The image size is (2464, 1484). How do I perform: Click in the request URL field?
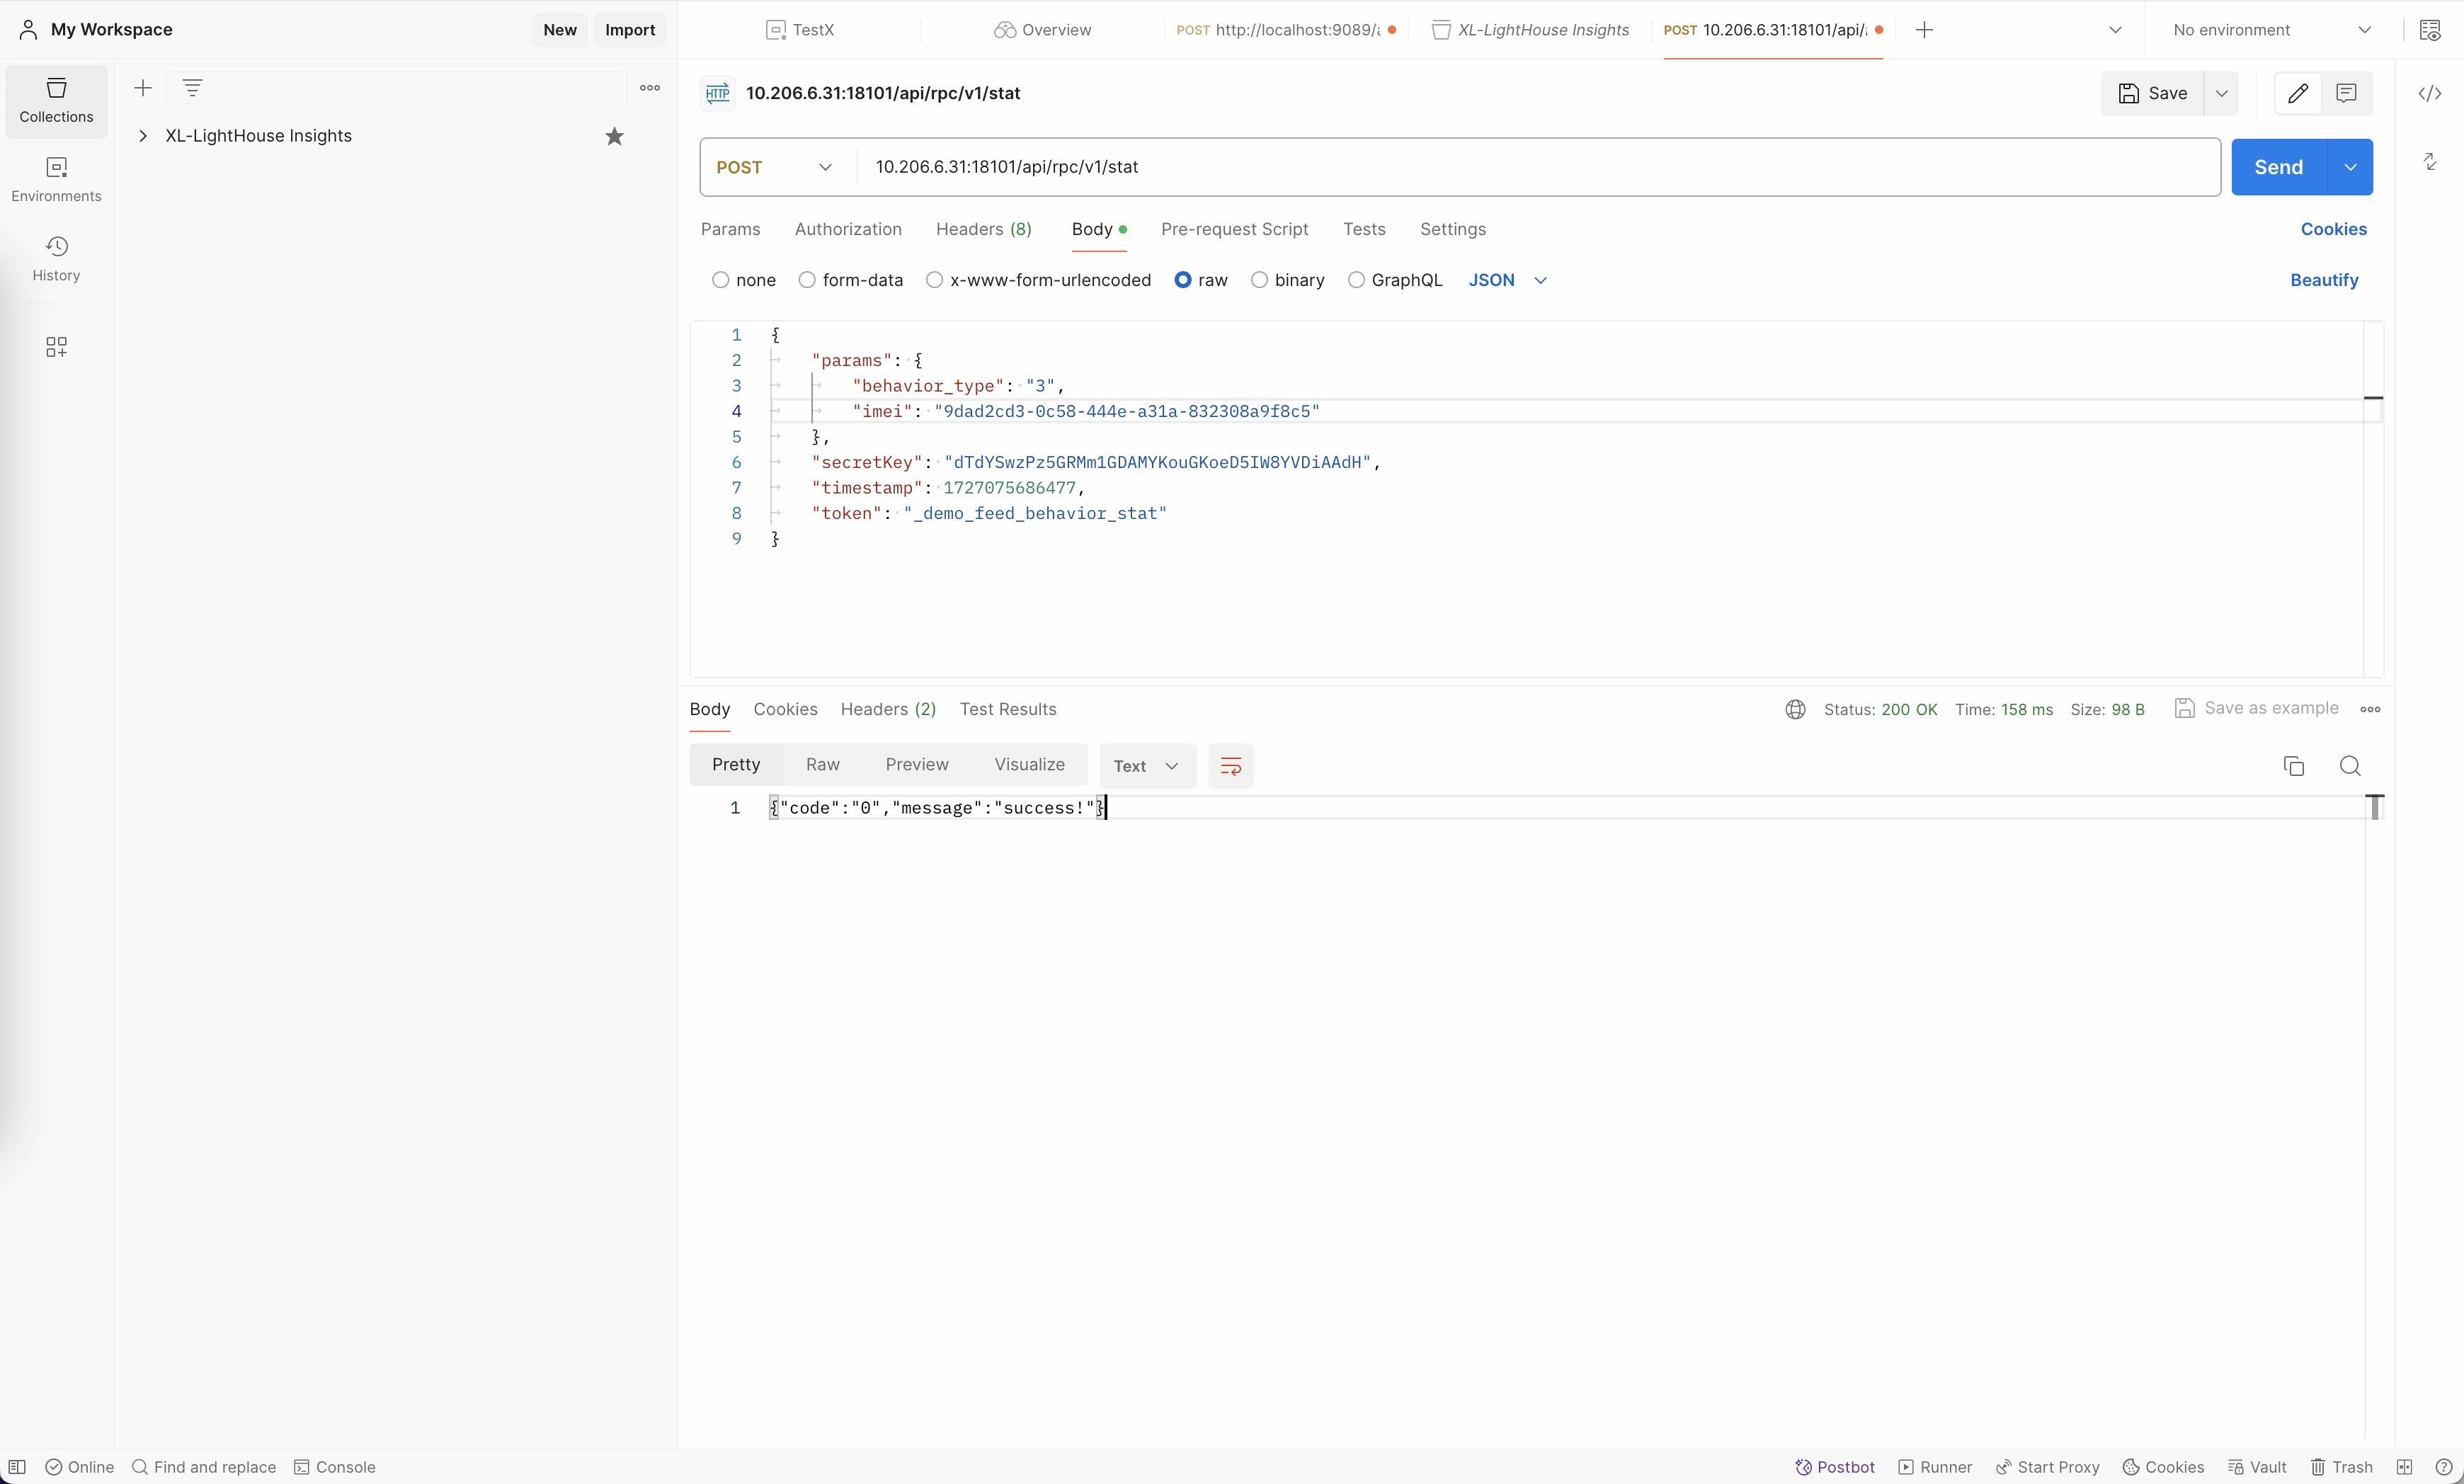point(1538,167)
